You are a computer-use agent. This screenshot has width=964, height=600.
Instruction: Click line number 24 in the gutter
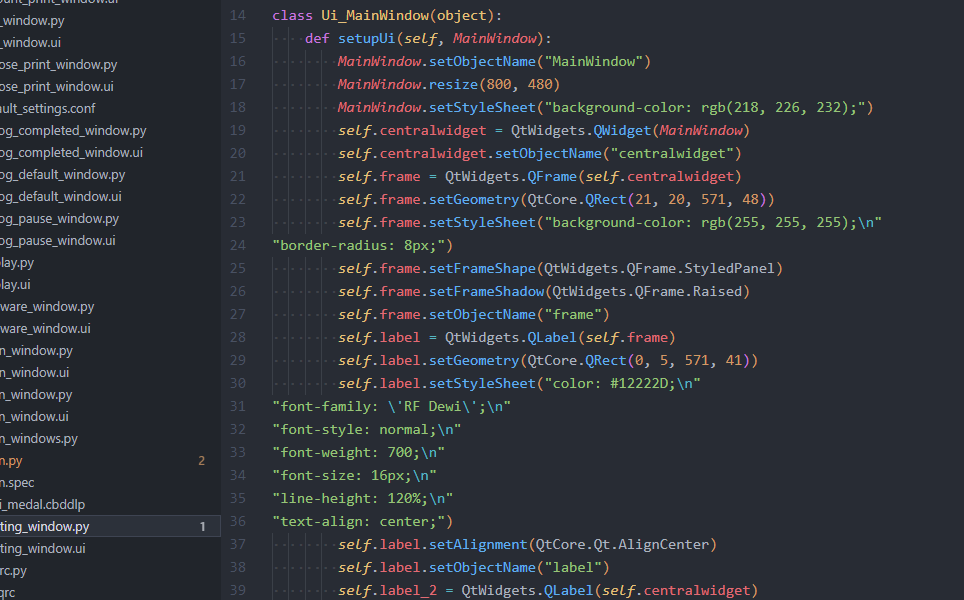(x=238, y=245)
